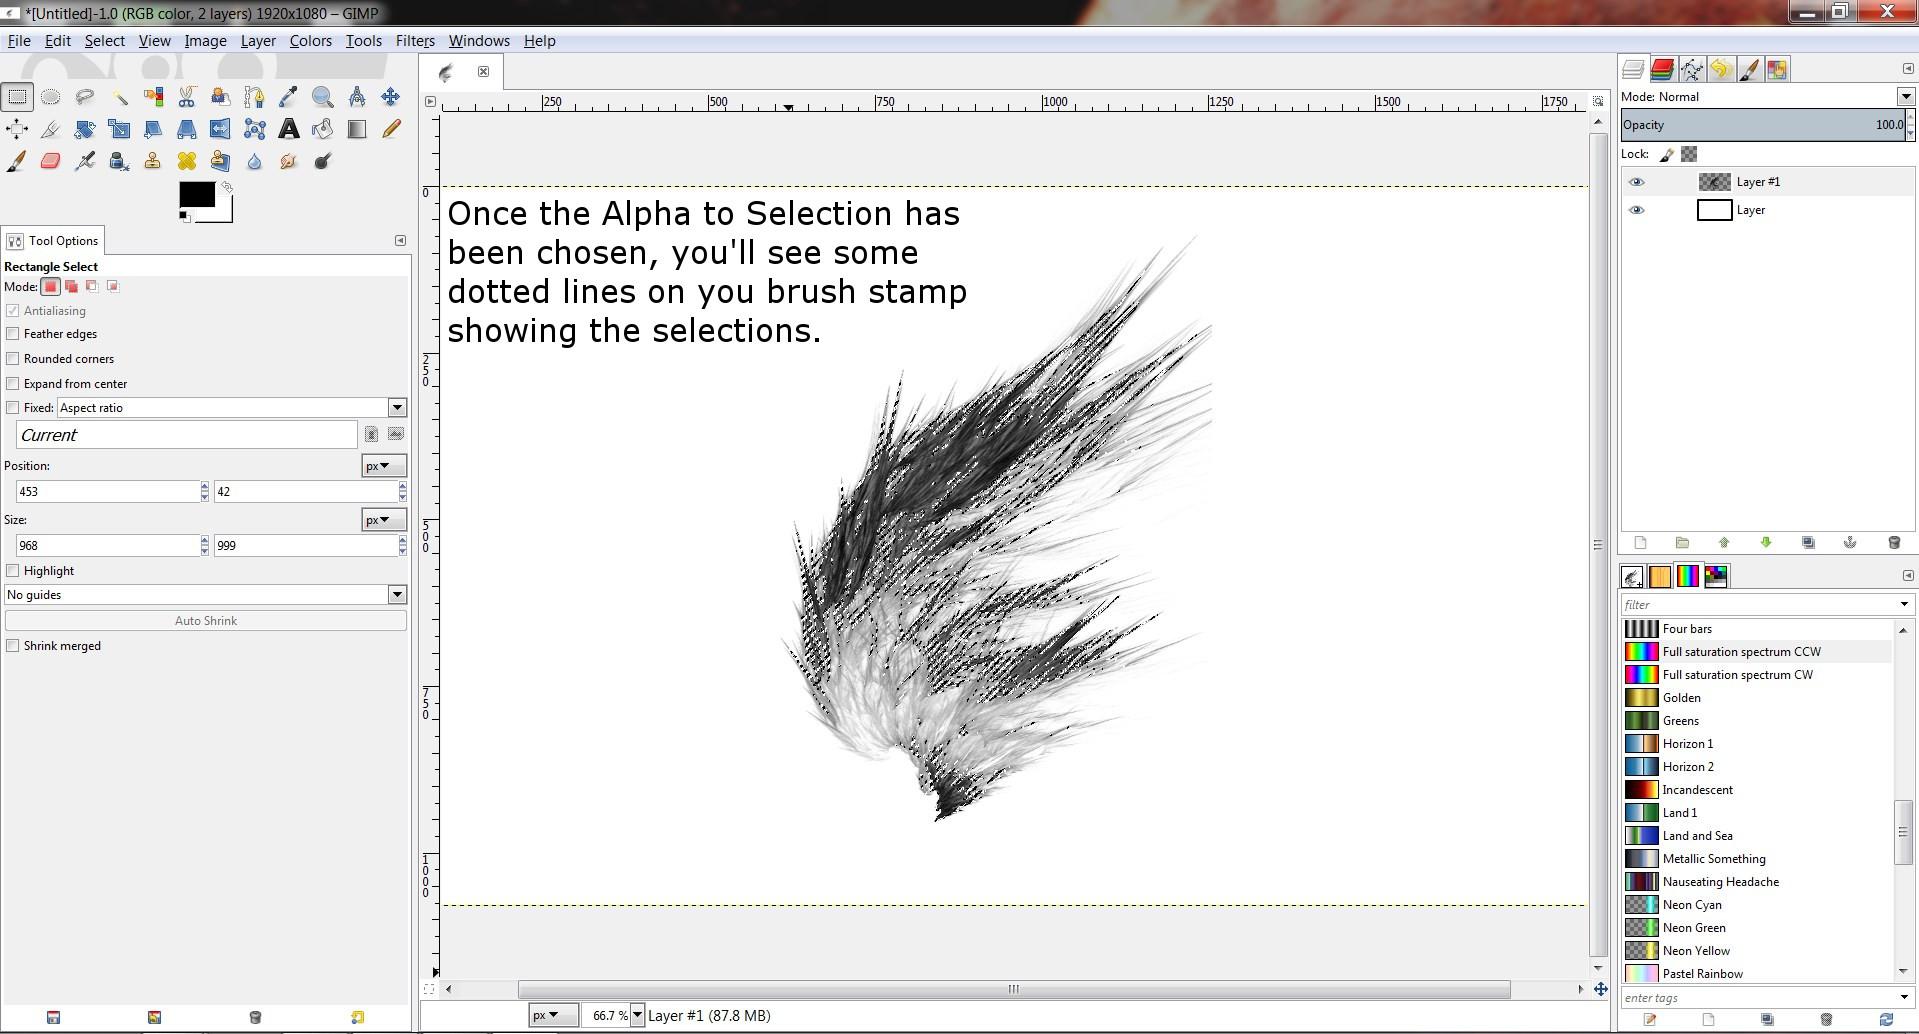Screen dimensions: 1919x1034
Task: Duplicate the current layer
Action: click(x=1808, y=542)
